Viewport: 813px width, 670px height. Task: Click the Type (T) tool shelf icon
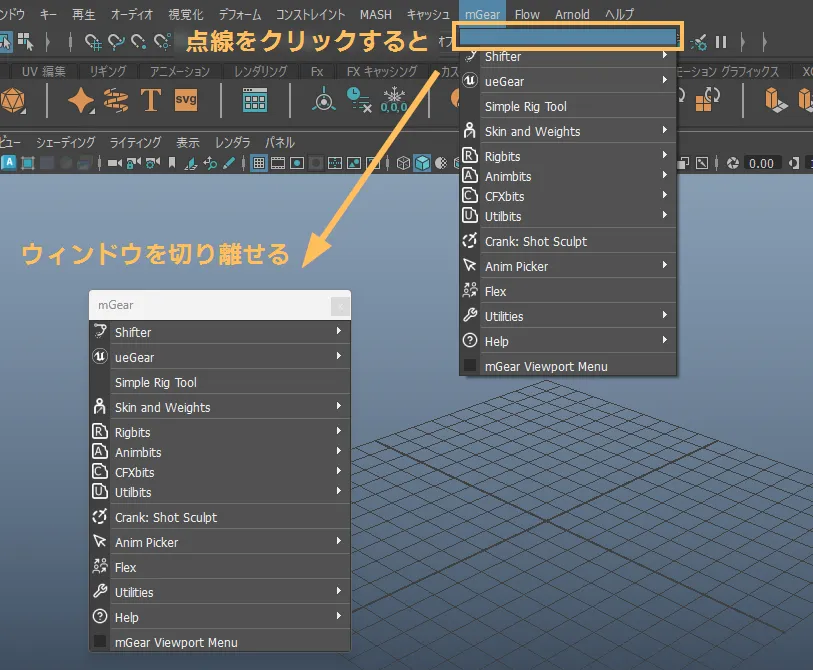click(151, 100)
